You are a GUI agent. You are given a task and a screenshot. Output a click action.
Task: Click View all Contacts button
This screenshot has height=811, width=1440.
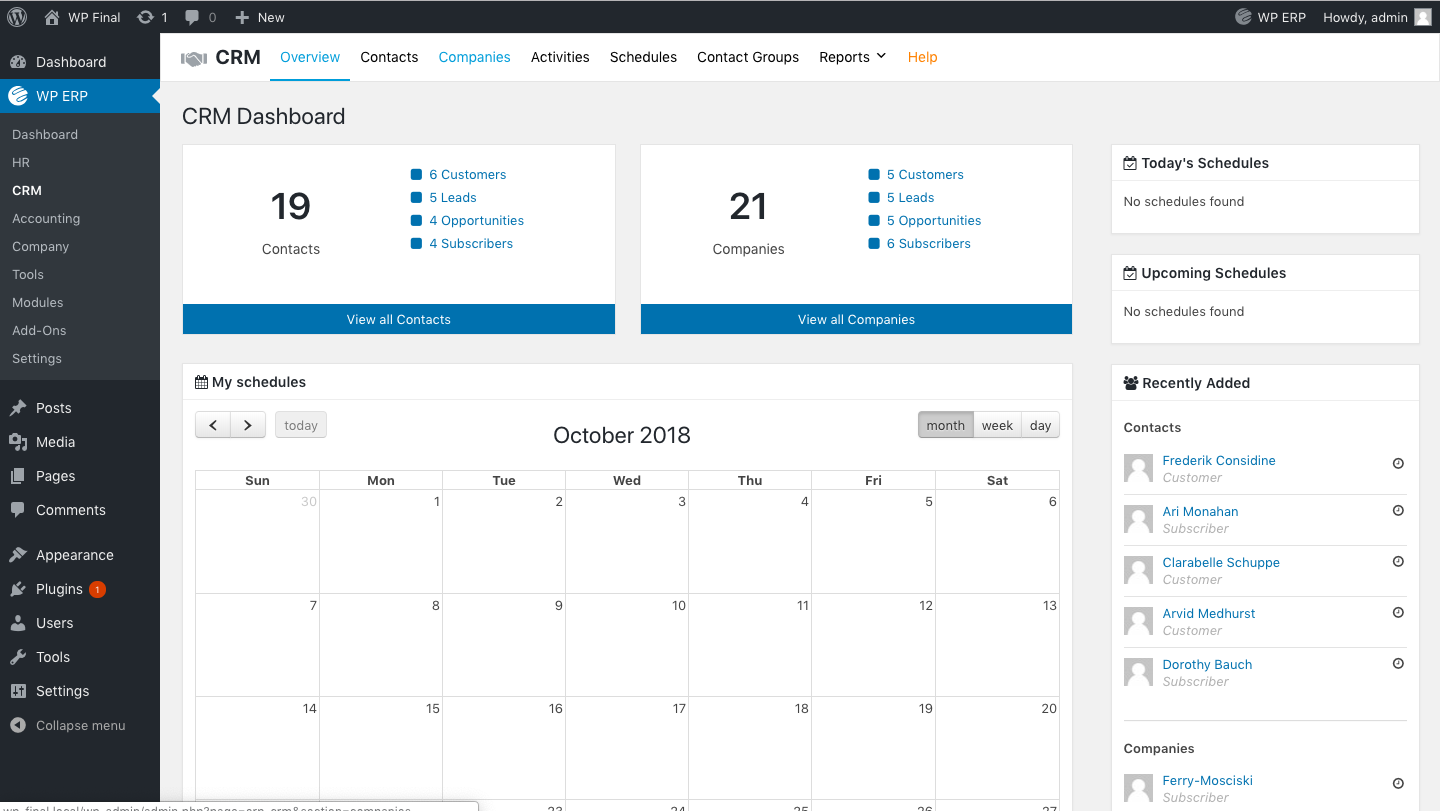click(399, 320)
